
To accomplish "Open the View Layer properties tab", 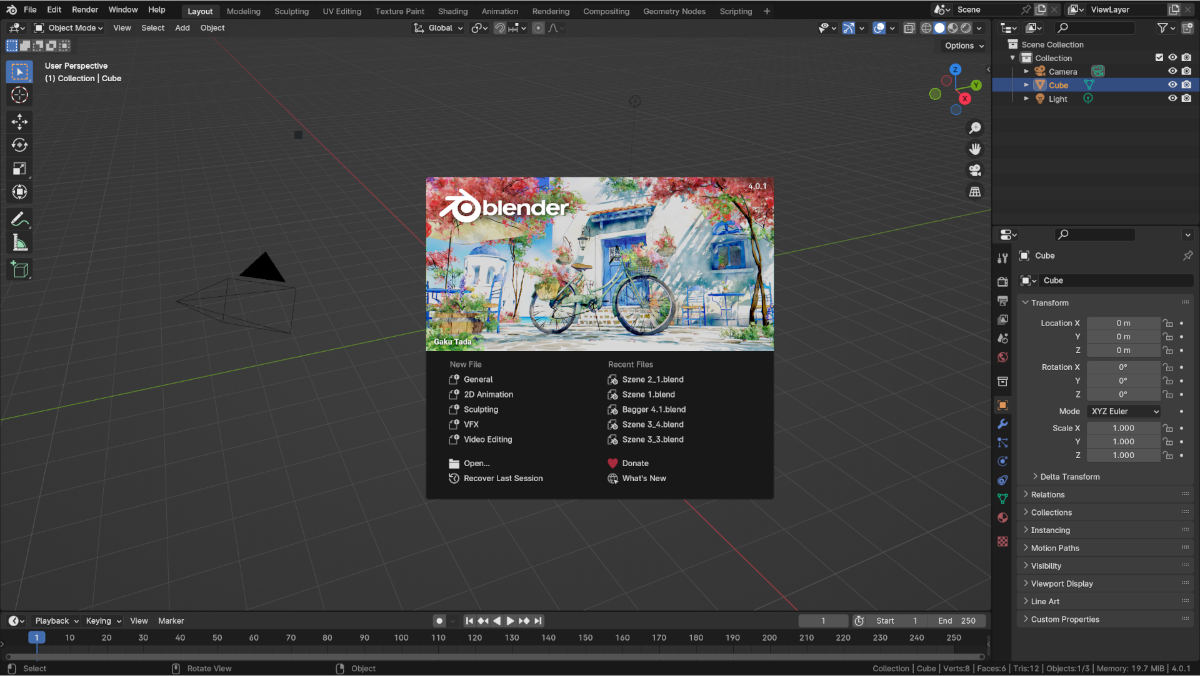I will coord(1002,320).
